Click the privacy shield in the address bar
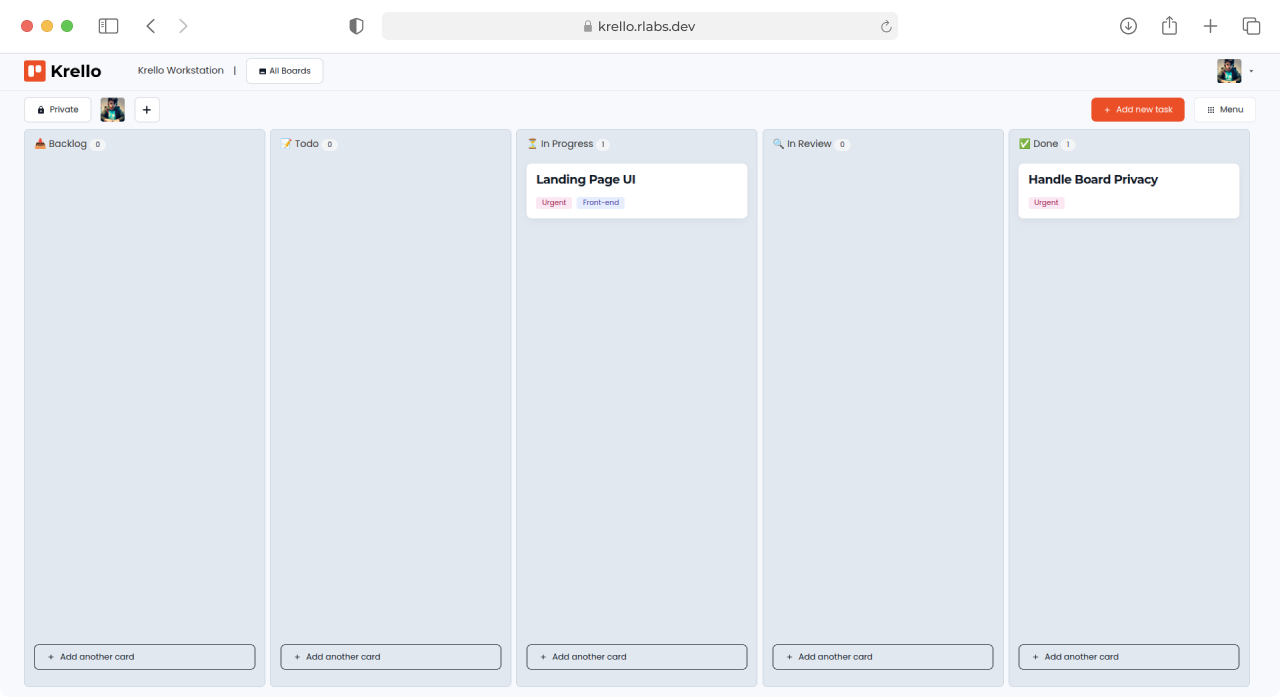 point(356,25)
